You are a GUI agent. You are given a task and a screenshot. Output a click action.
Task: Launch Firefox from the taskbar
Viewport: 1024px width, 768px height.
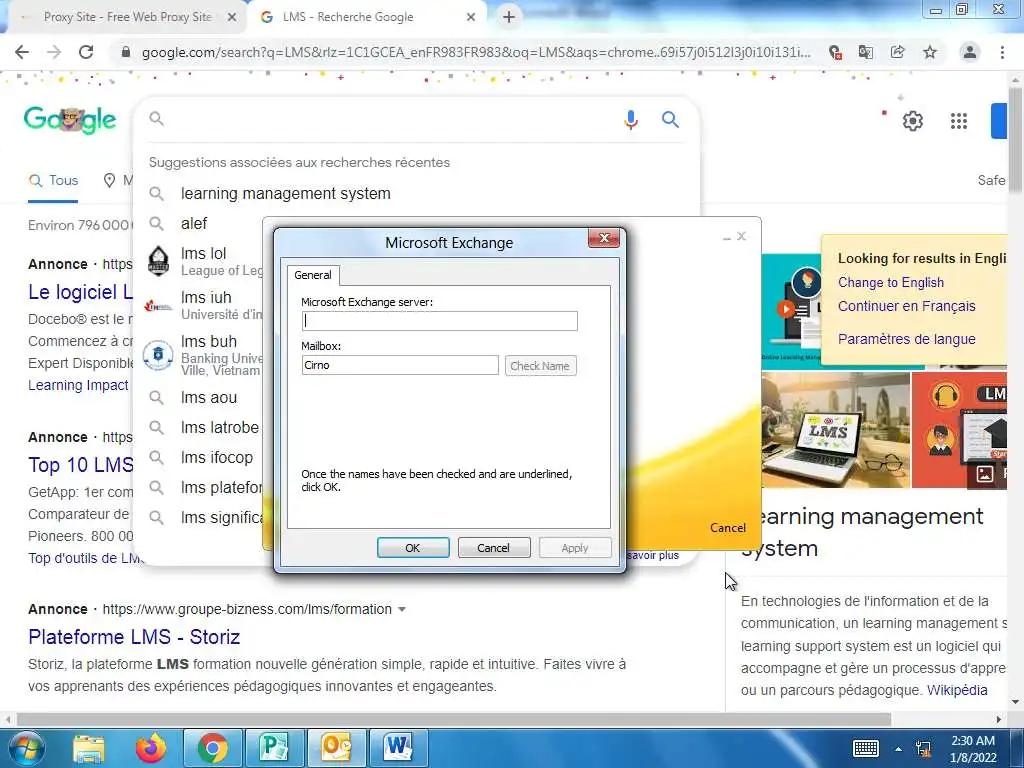tap(151, 748)
